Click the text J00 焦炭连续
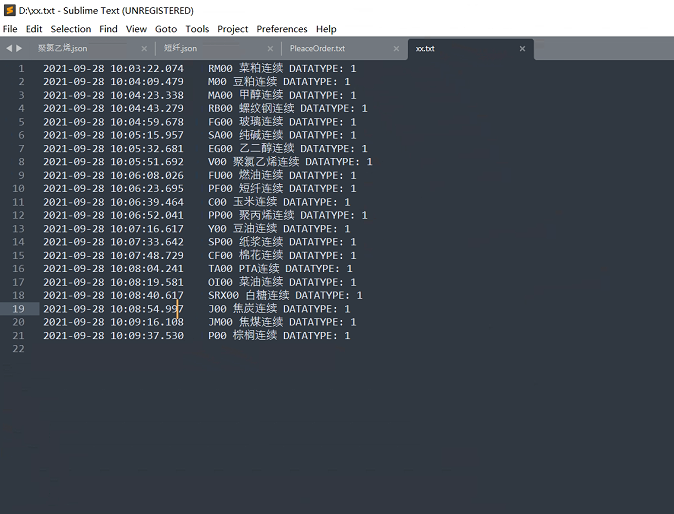674x514 pixels. click(242, 309)
